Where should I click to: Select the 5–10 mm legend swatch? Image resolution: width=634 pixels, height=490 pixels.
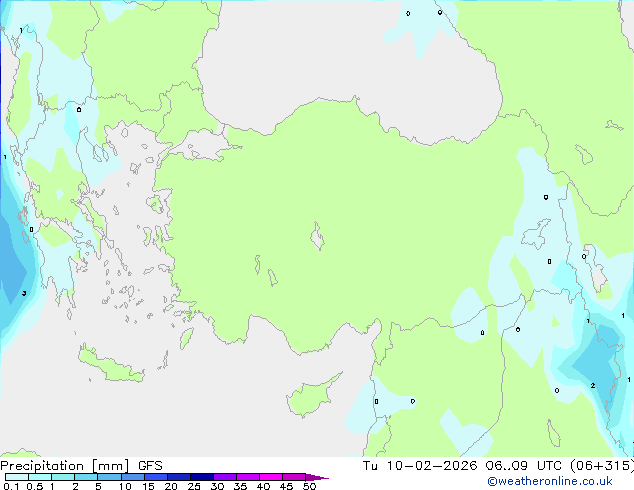(x=109, y=477)
